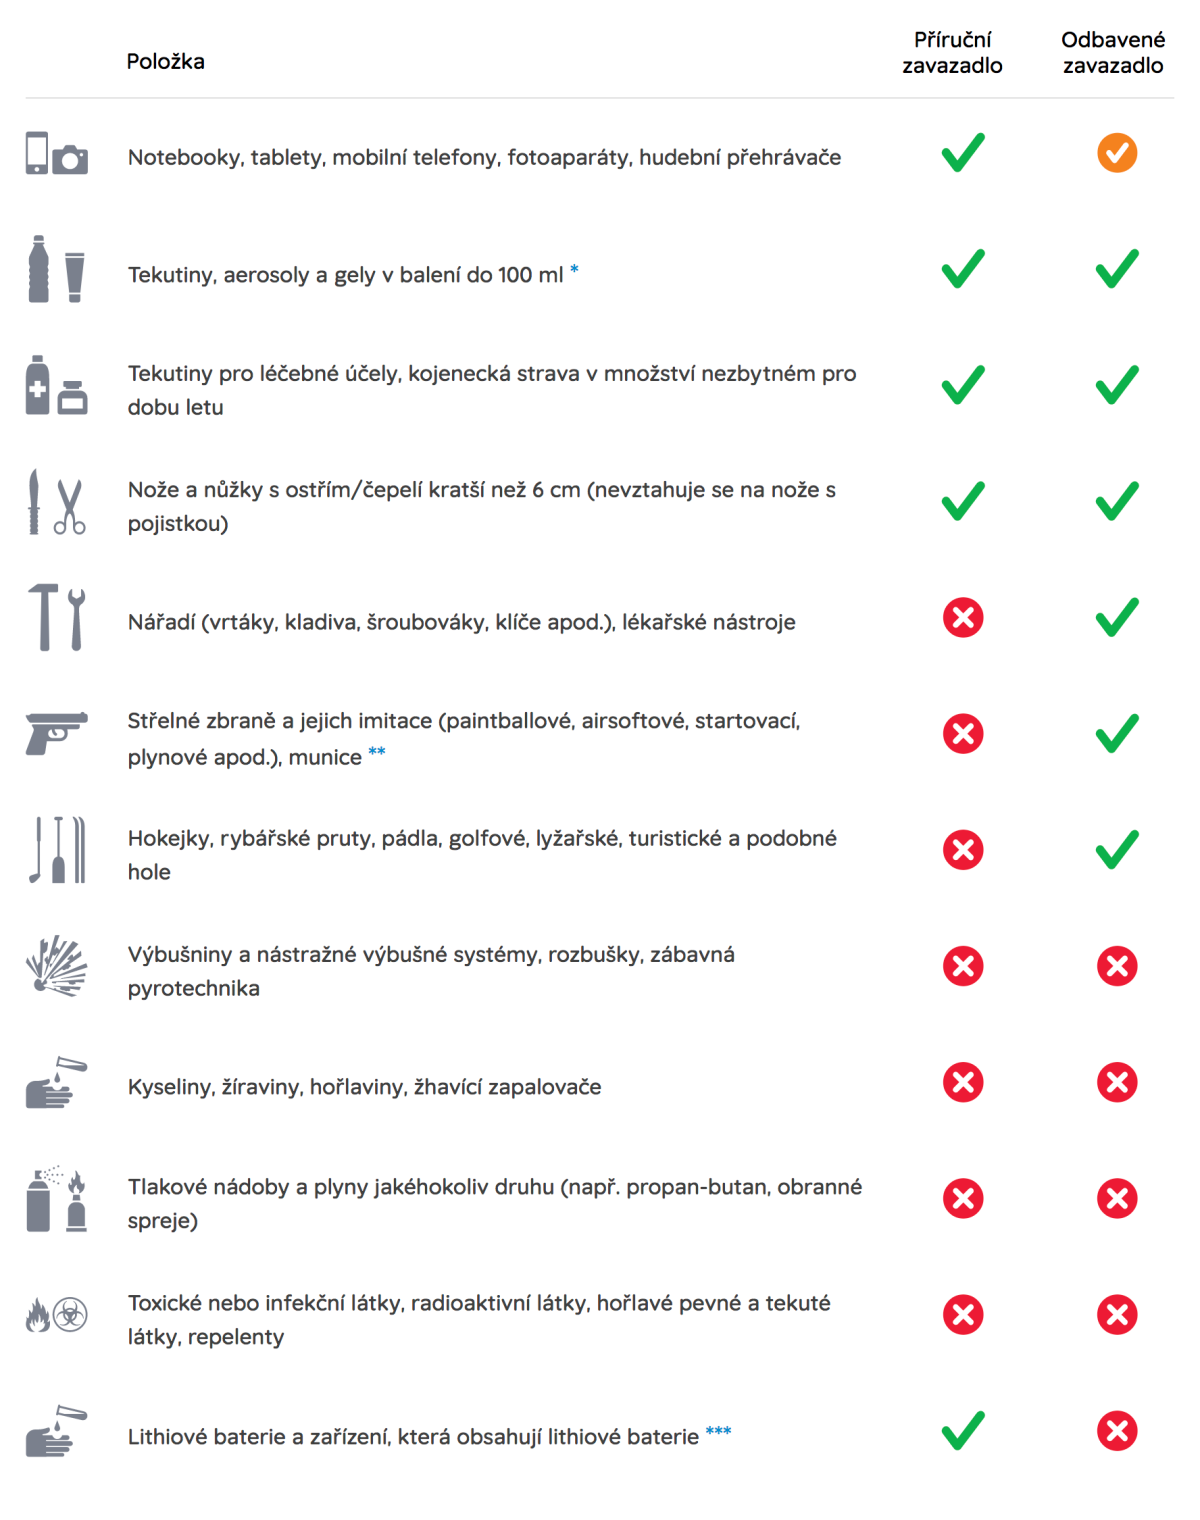This screenshot has height=1520, width=1200.
Task: Click the bottle and tube liquids icon
Action: point(56,270)
